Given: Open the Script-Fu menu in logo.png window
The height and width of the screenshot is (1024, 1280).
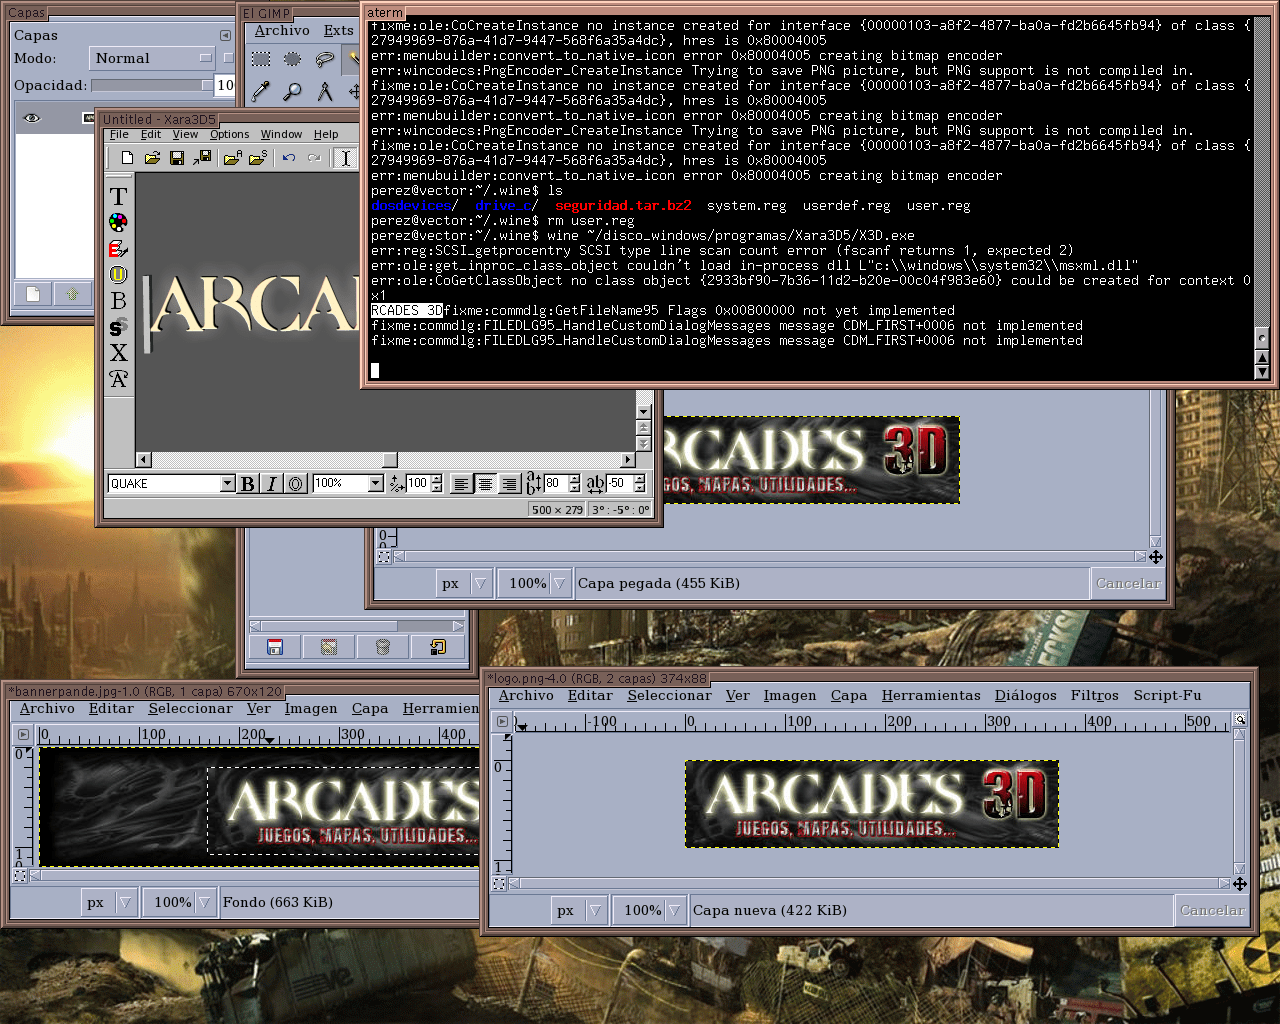Looking at the screenshot, I should click(x=1167, y=696).
